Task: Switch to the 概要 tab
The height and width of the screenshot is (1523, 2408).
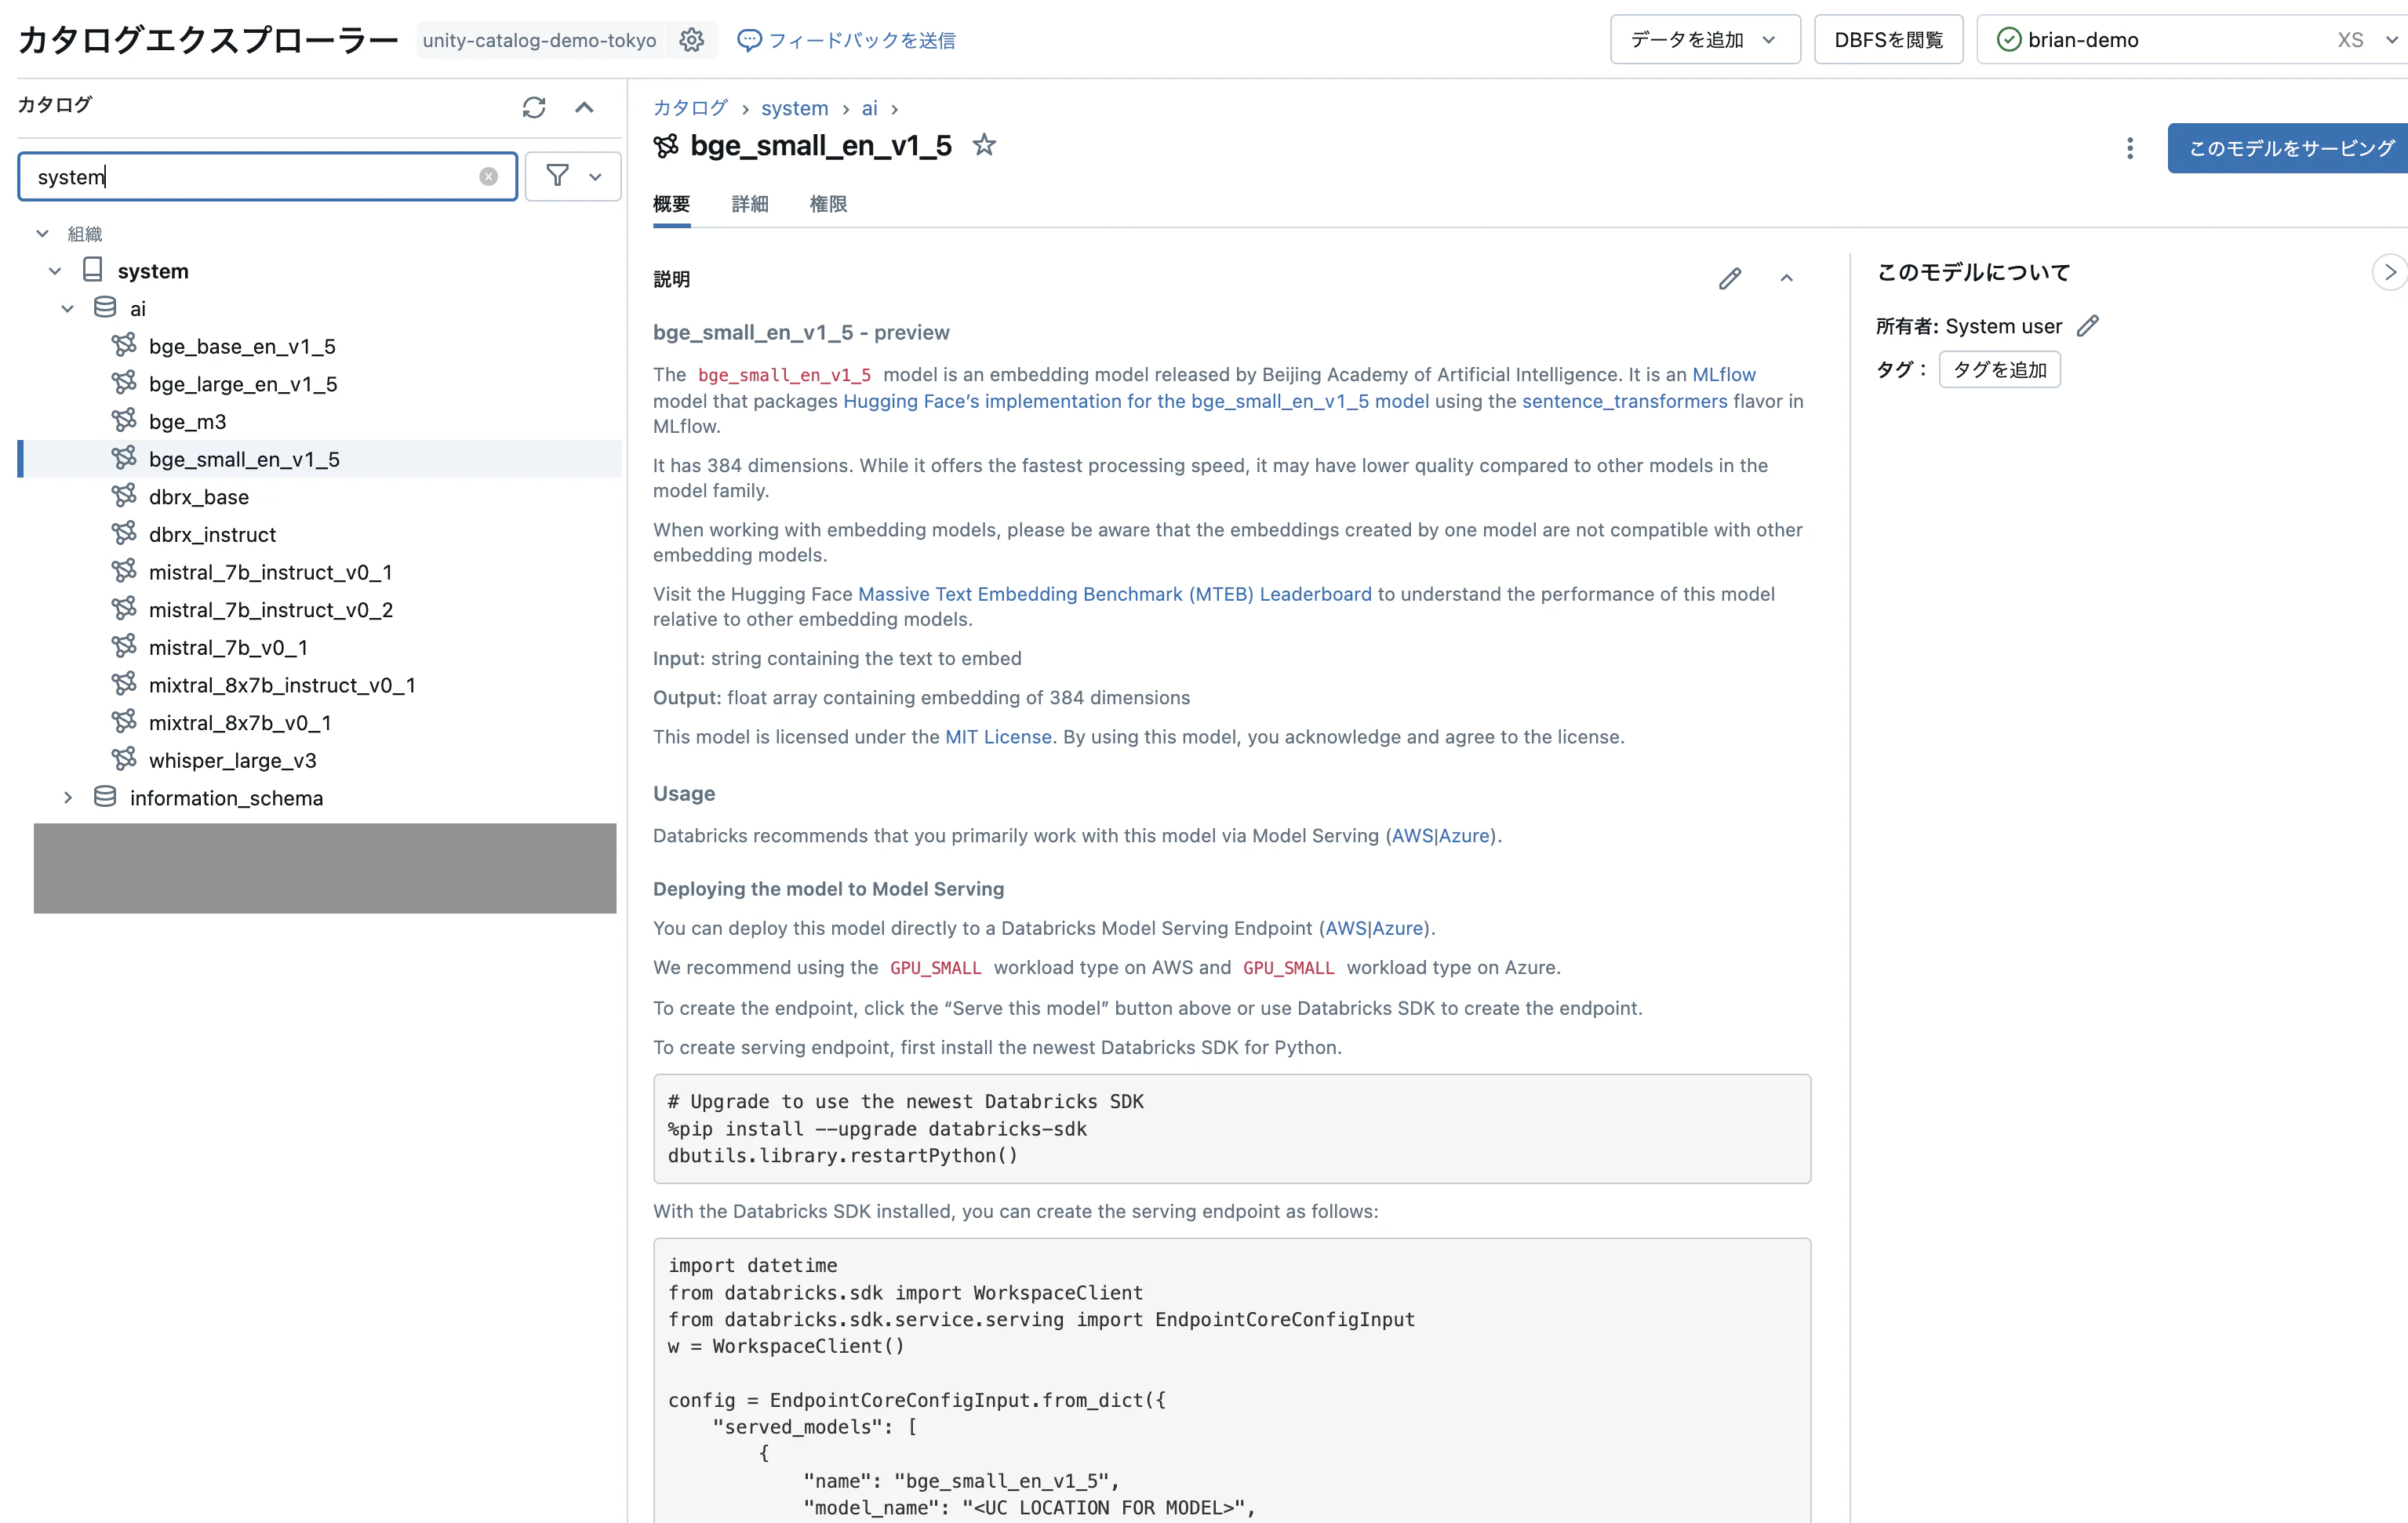Action: 671,204
